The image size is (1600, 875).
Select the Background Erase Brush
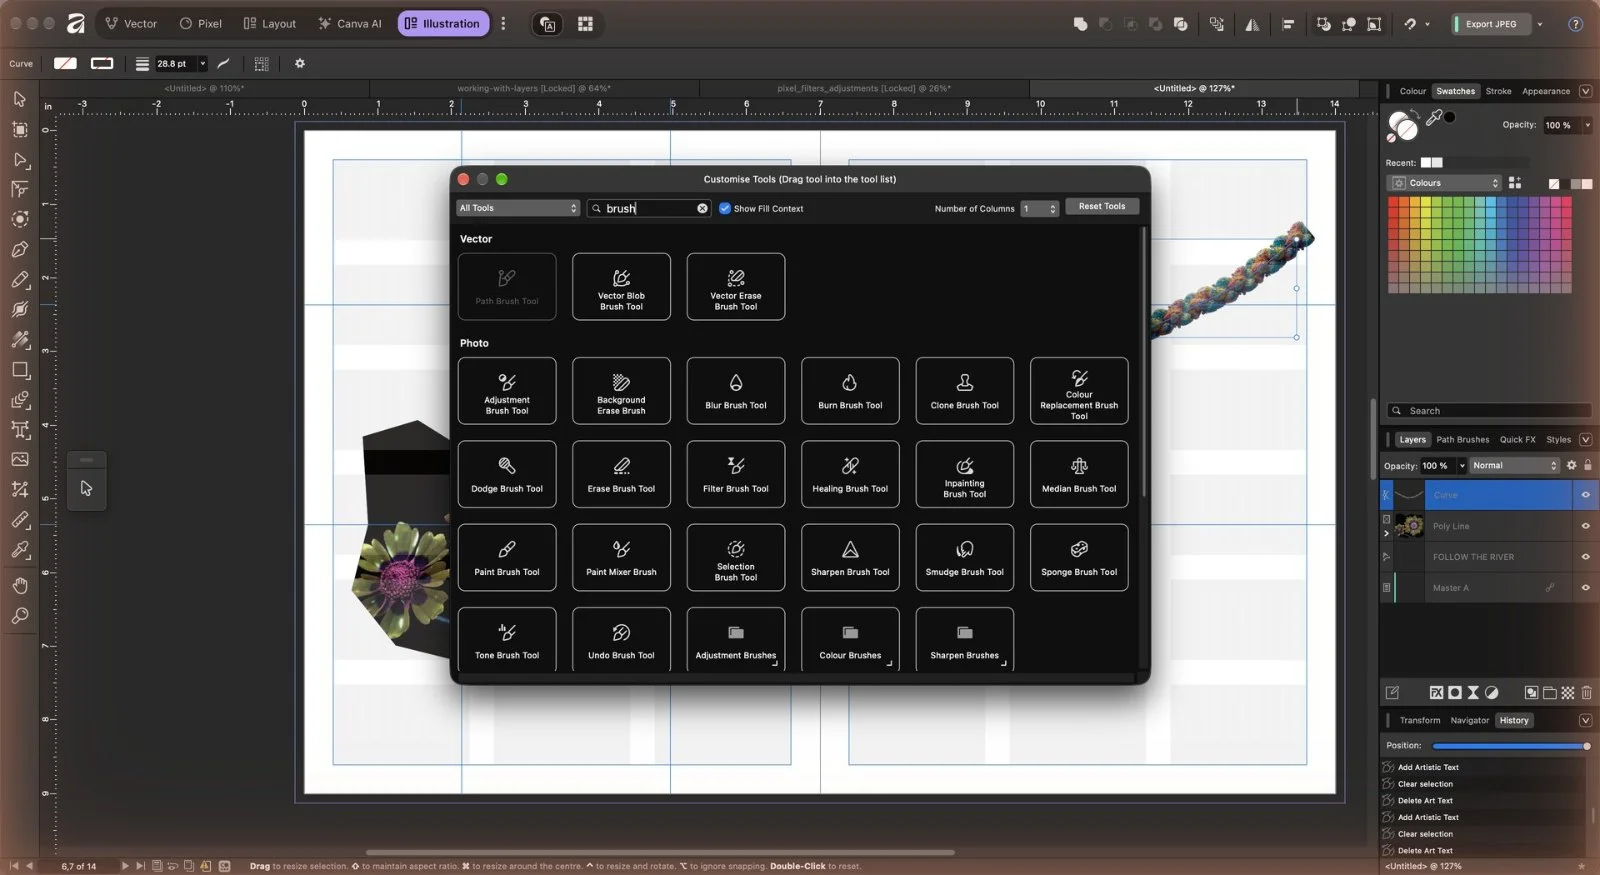coord(621,391)
